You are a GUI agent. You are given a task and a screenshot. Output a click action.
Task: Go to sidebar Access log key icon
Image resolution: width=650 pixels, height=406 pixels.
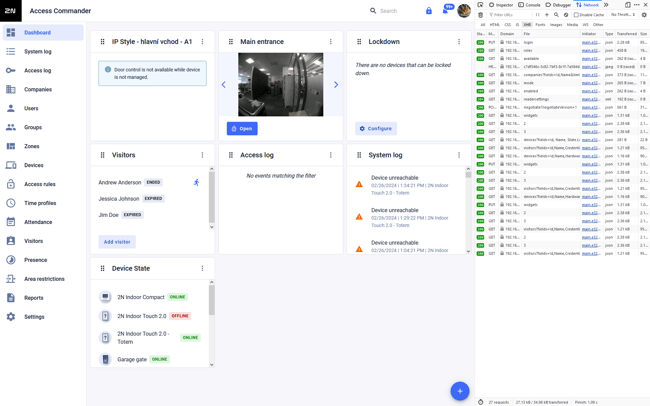click(x=11, y=71)
